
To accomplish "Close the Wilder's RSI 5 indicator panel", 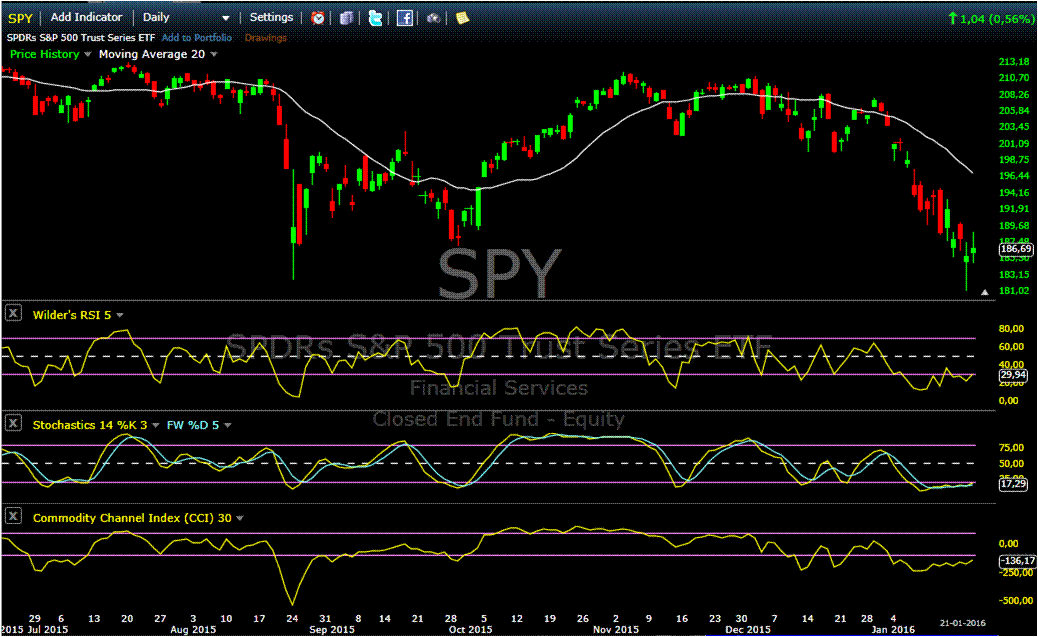I will (13, 313).
